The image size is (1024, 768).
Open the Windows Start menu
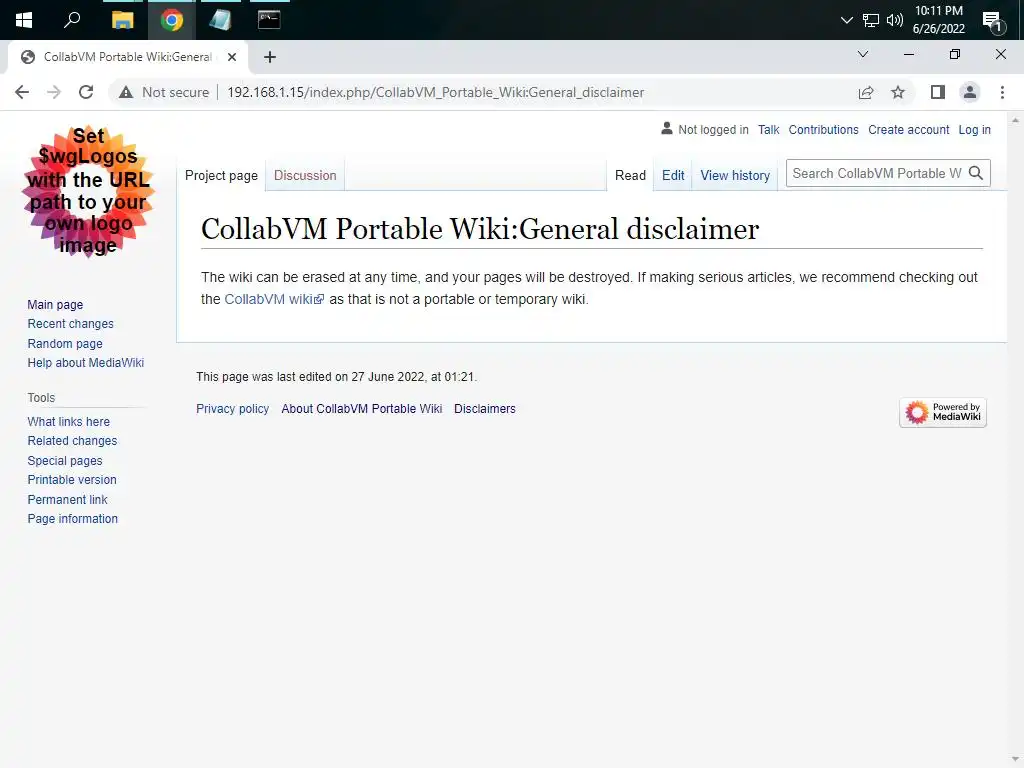(x=24, y=20)
